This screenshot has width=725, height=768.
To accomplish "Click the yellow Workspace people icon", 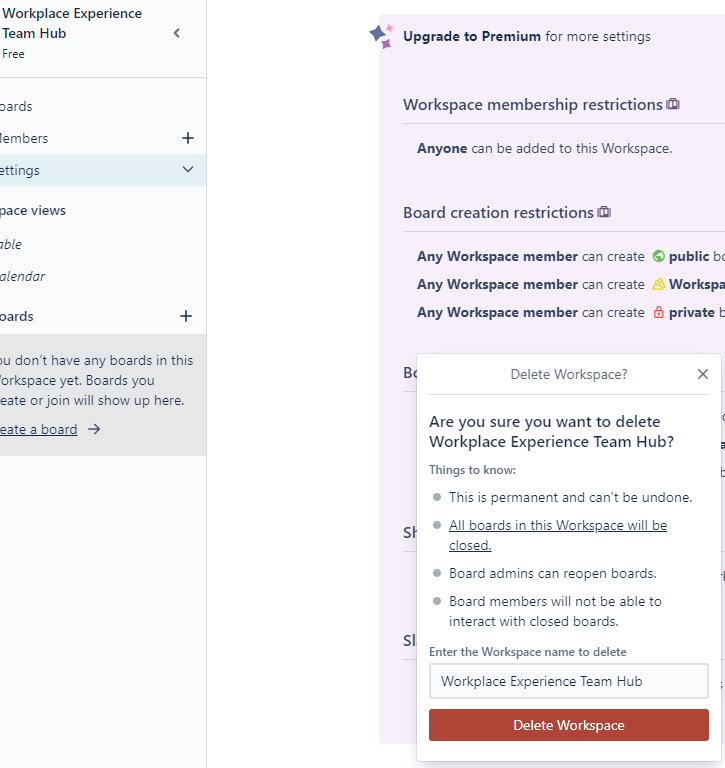I will click(658, 284).
